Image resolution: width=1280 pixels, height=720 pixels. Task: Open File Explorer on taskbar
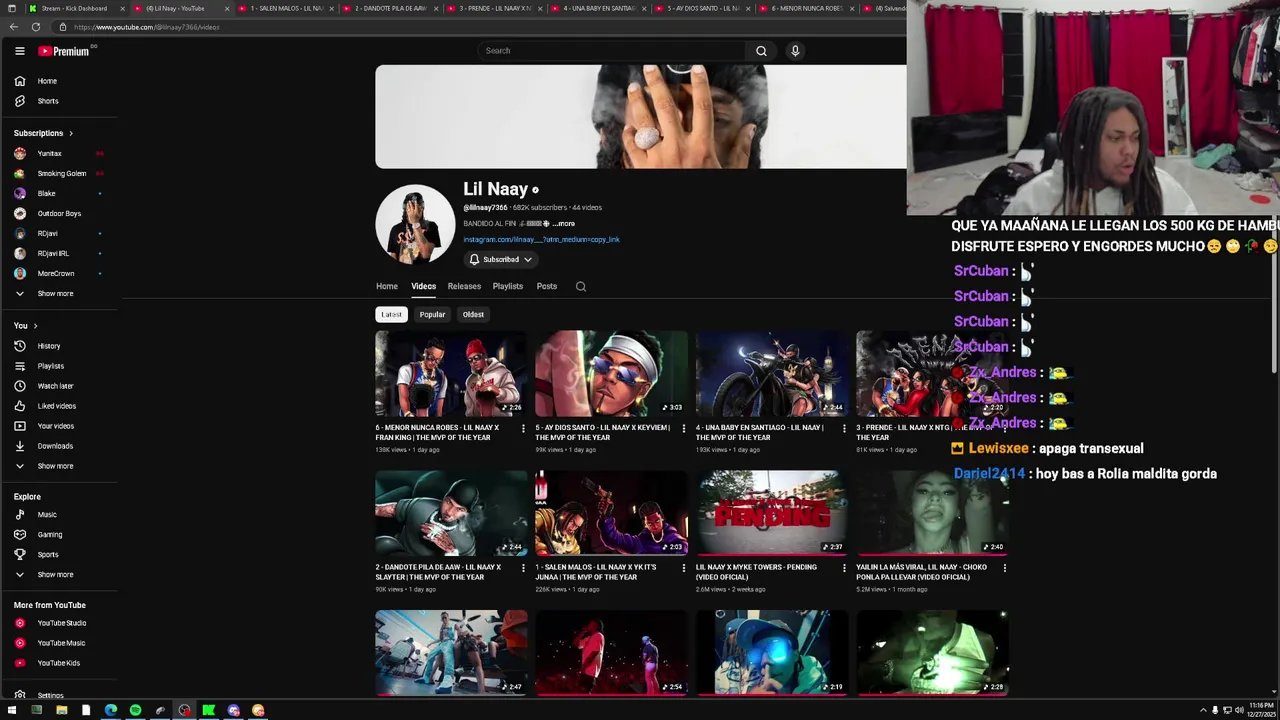pyautogui.click(x=61, y=710)
